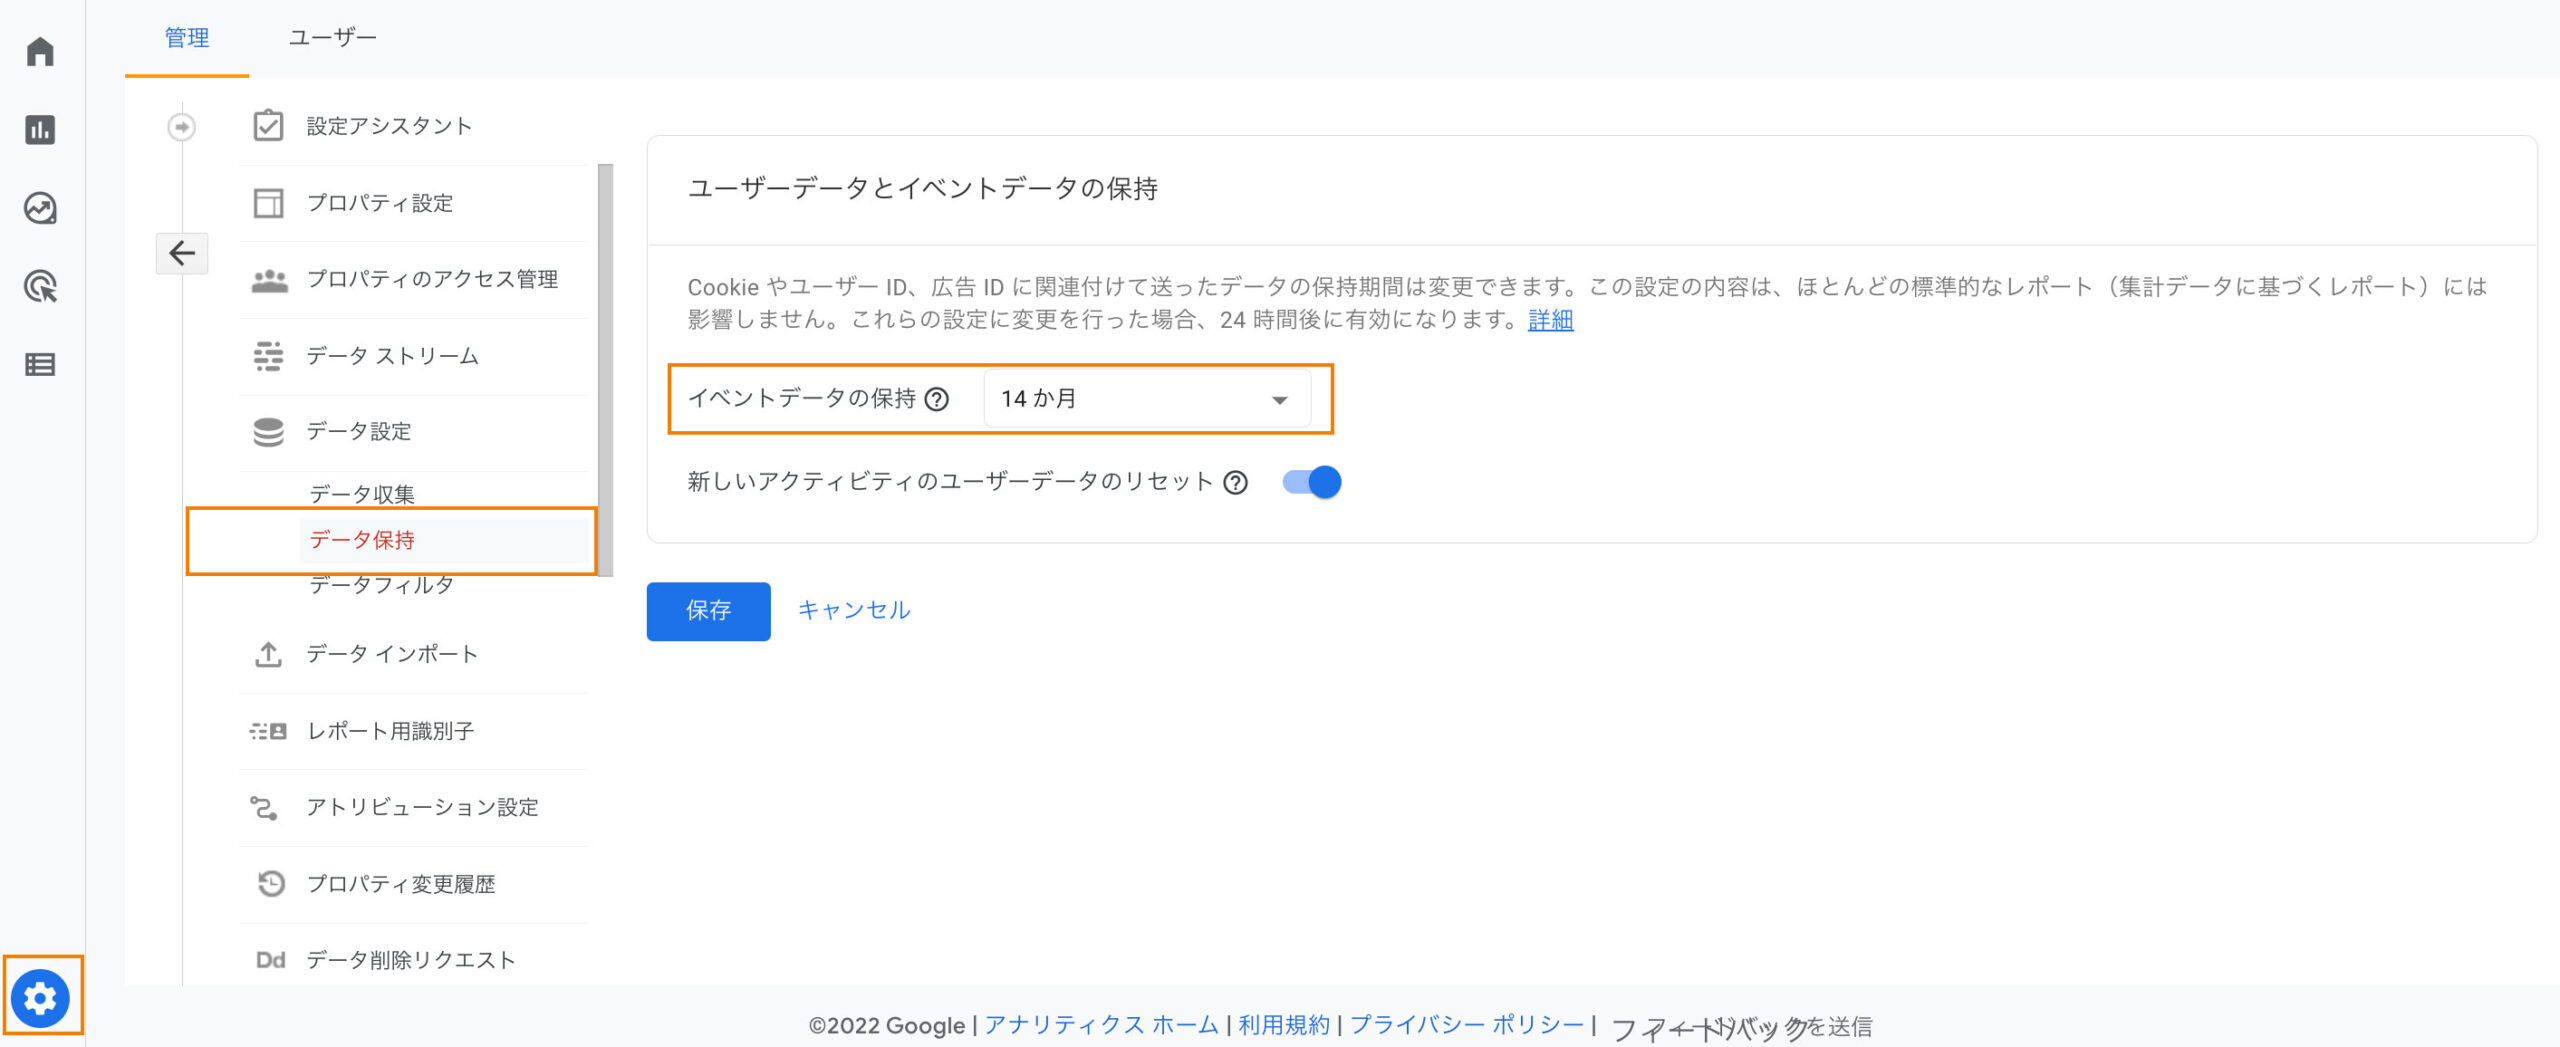Click the データ ストリーム icon
The height and width of the screenshot is (1047, 2560).
click(268, 356)
